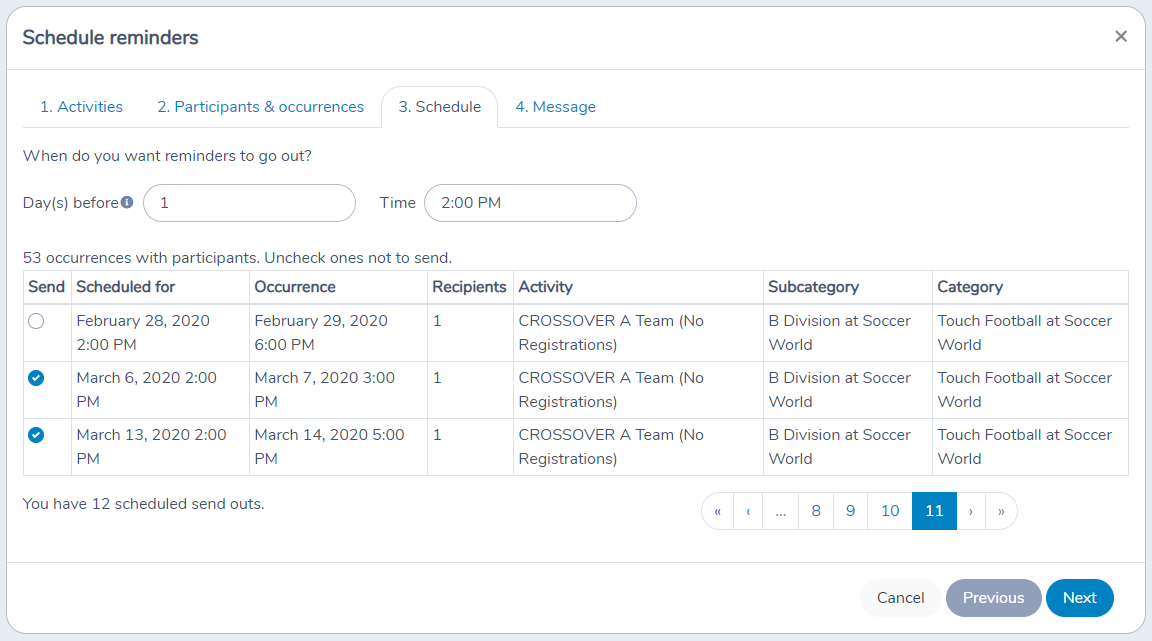
Task: Jump to last page of occurrences
Action: 1001,511
